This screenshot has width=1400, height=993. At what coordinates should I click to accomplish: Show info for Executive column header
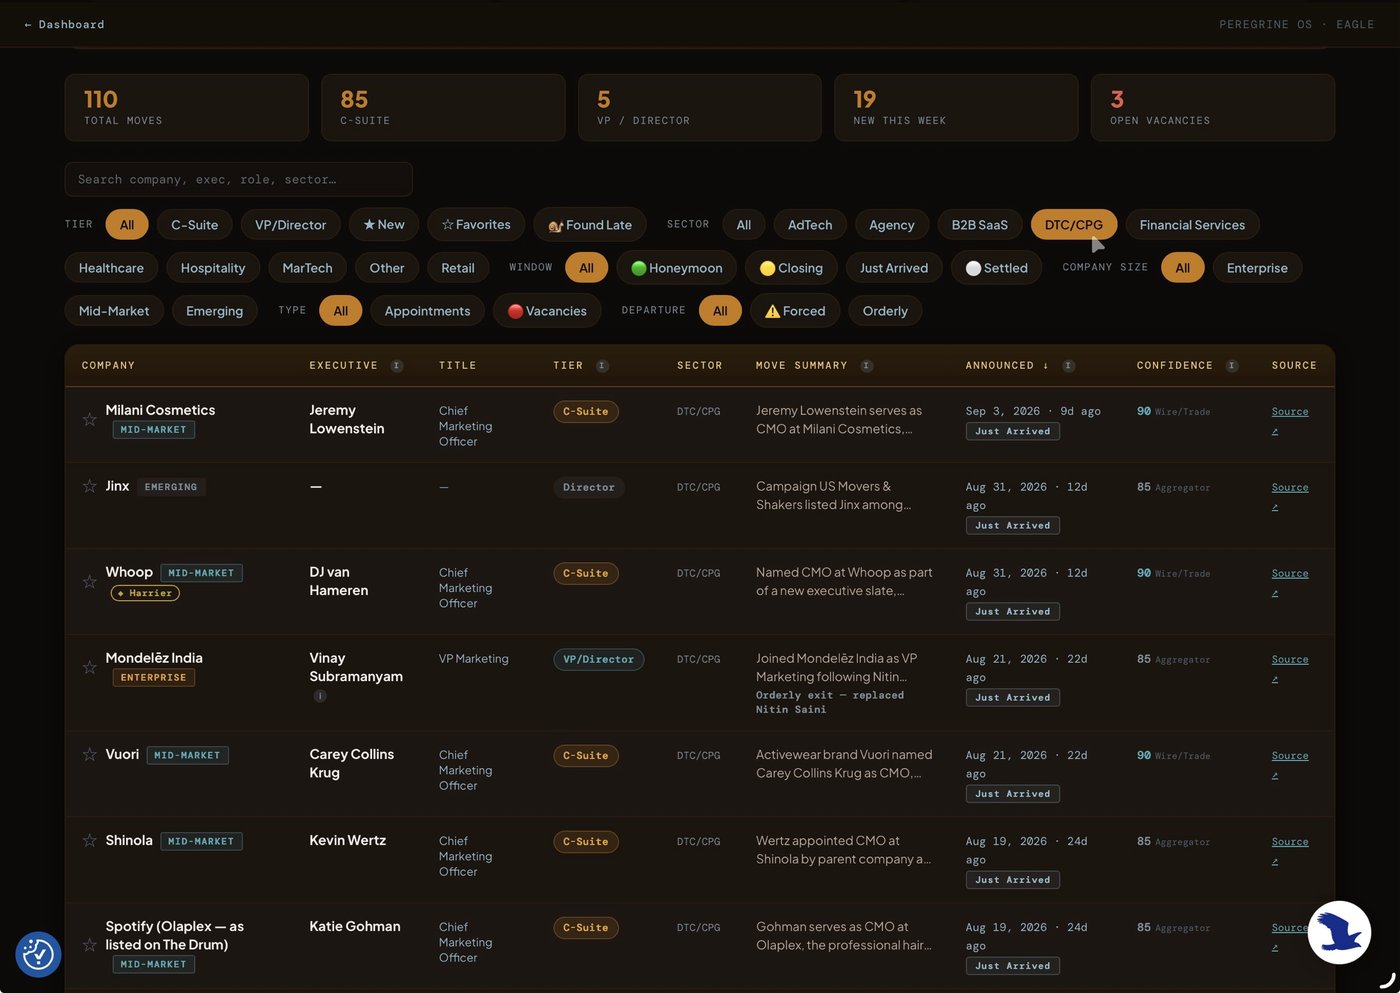(x=397, y=366)
